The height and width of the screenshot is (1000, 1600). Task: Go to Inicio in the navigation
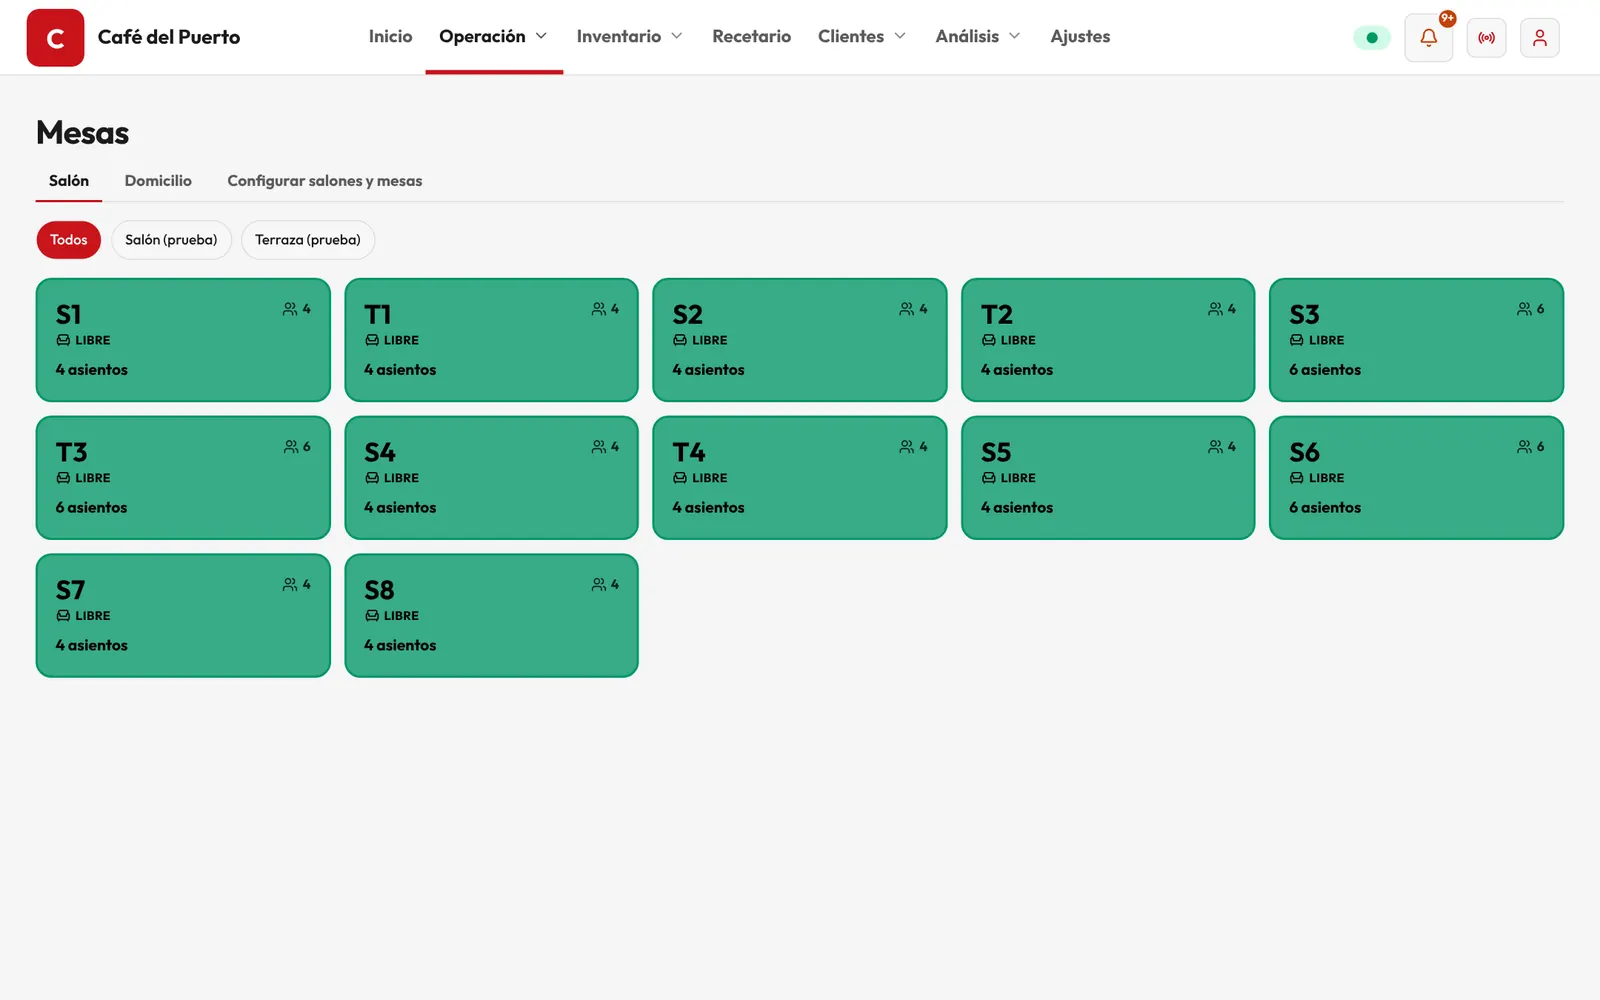tap(390, 37)
